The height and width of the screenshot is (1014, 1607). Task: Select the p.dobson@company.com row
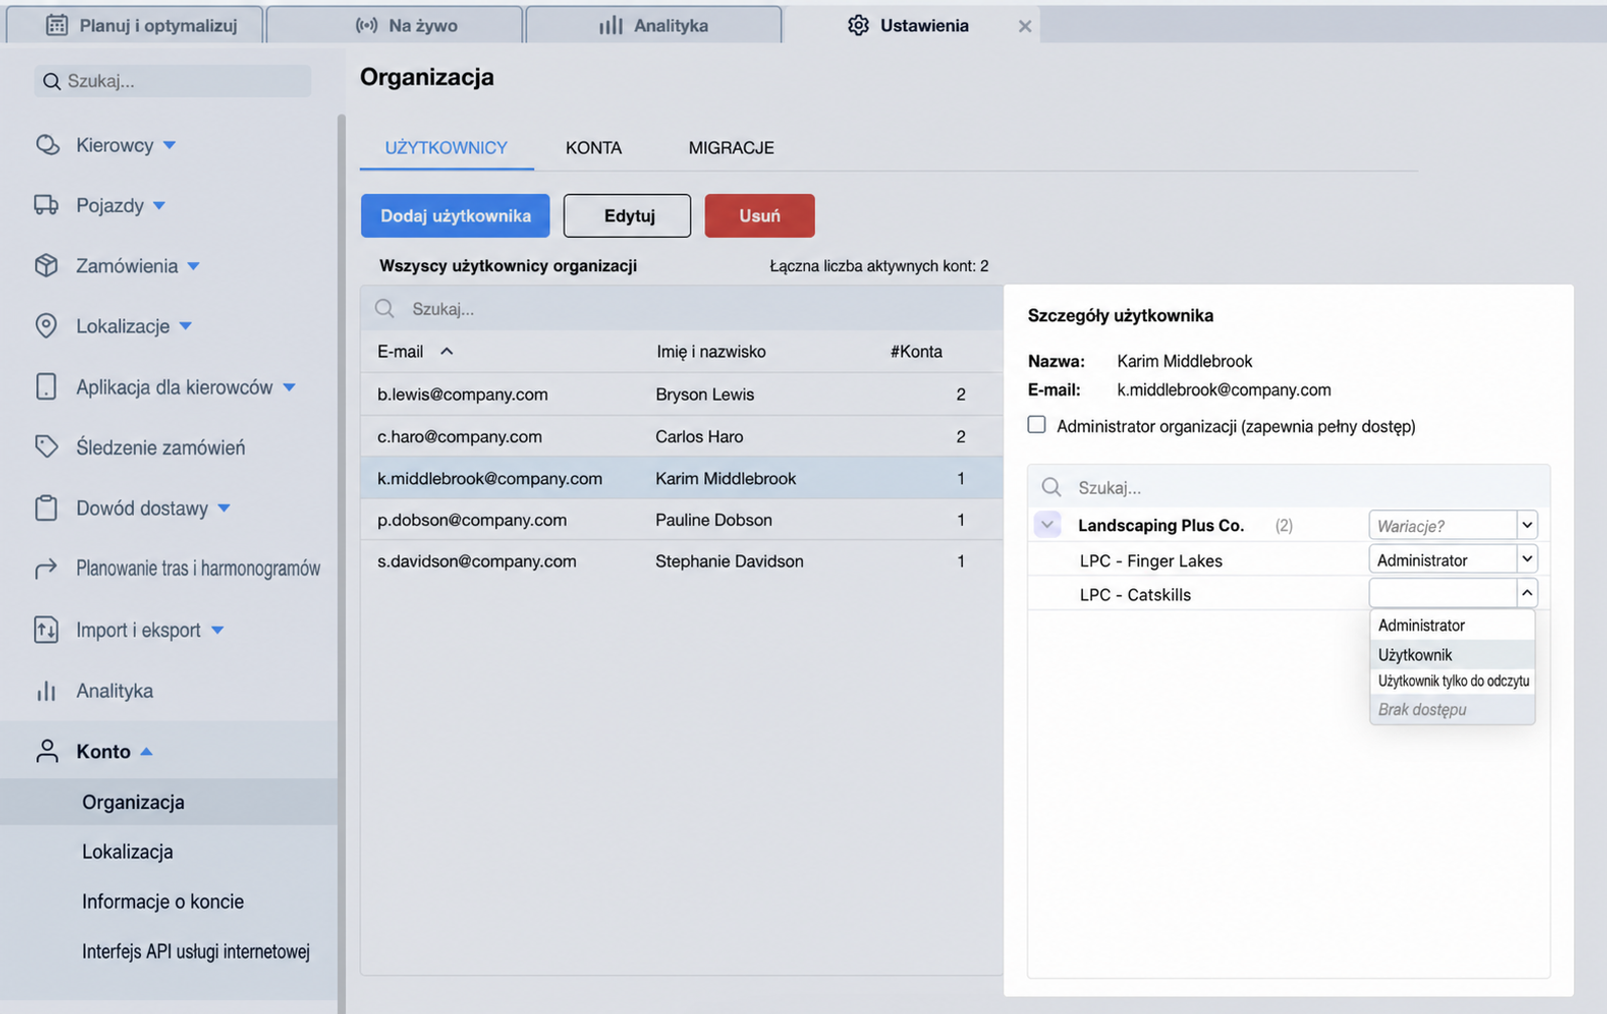[x=682, y=520]
